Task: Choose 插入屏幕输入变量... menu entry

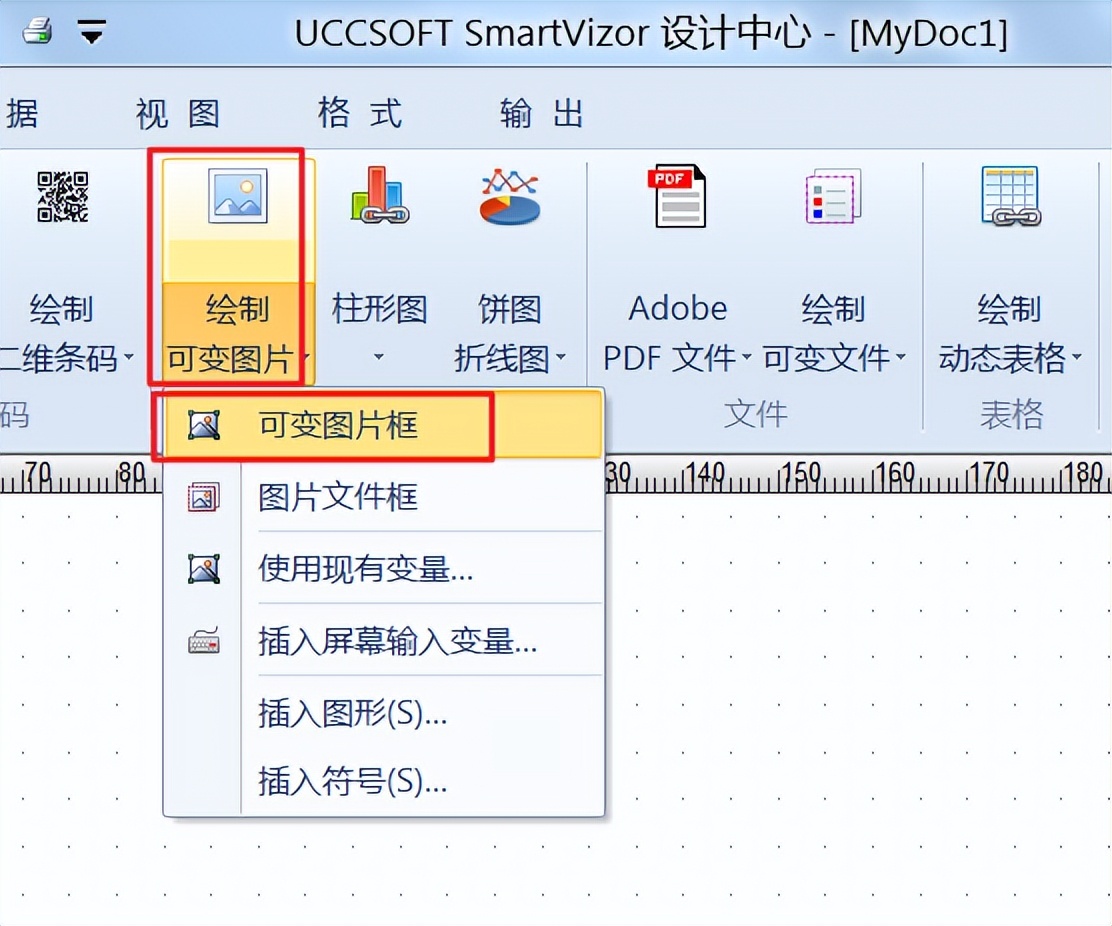Action: (383, 641)
